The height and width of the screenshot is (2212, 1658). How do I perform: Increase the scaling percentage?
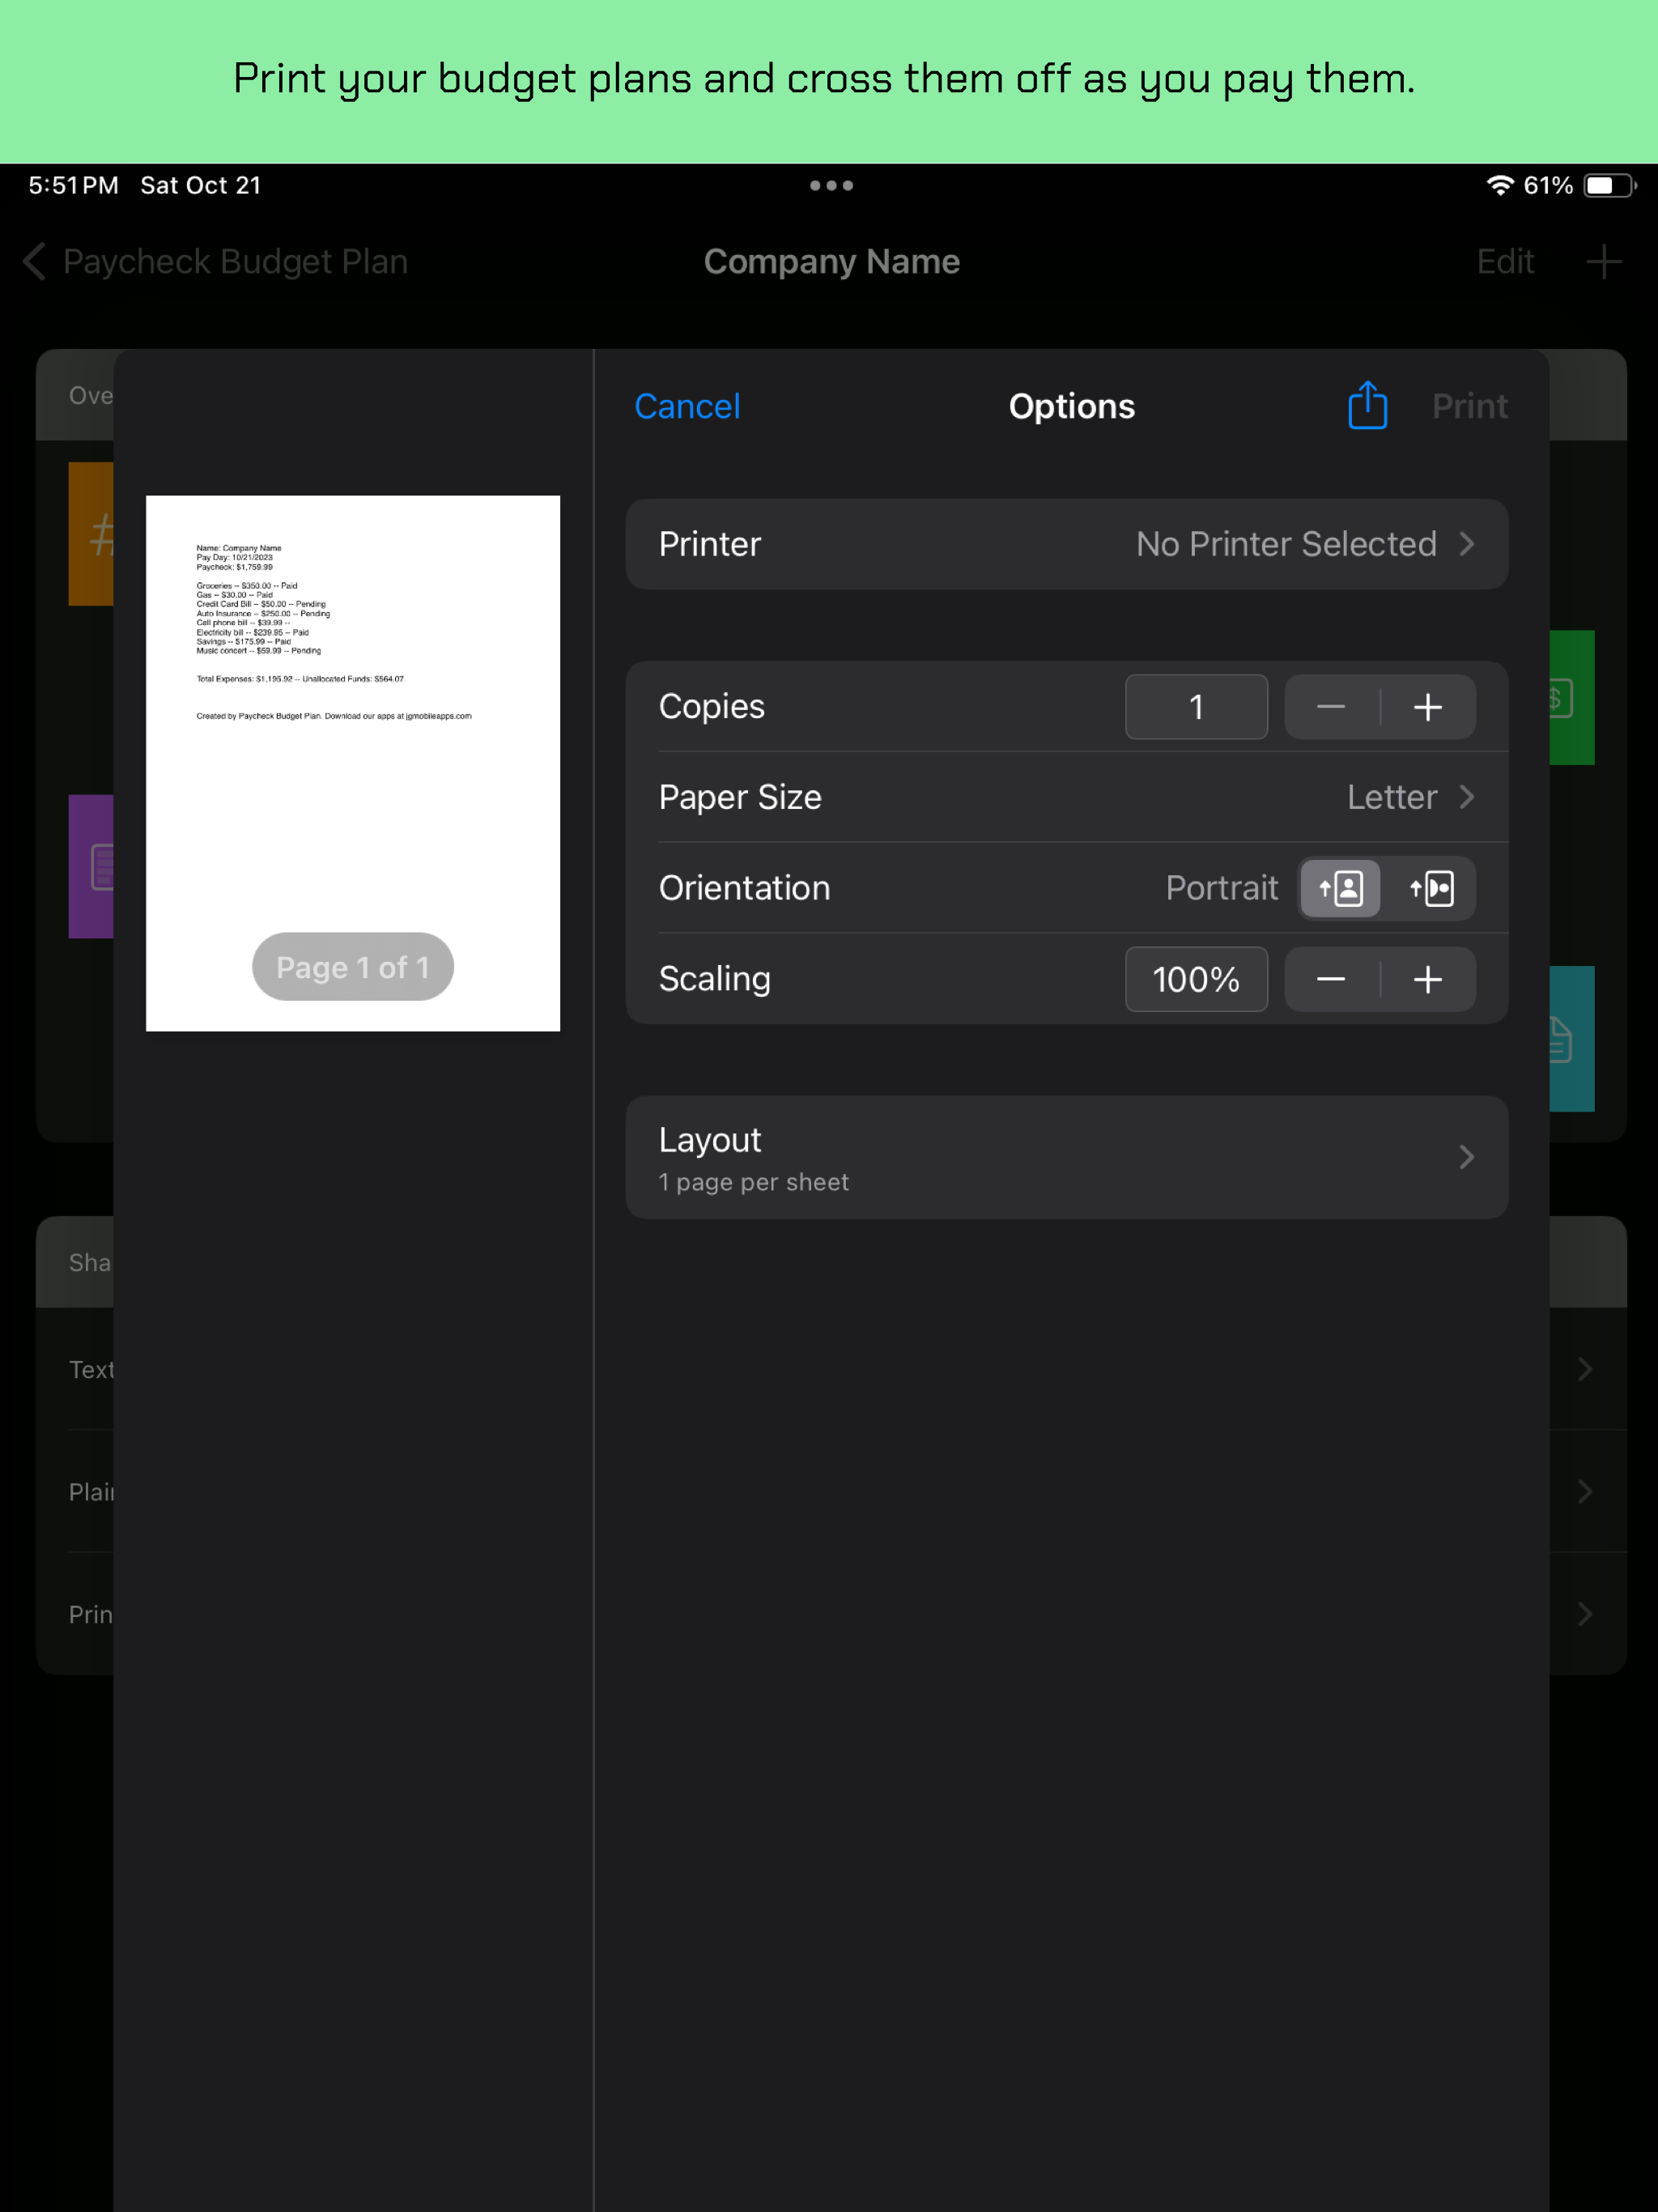1428,979
